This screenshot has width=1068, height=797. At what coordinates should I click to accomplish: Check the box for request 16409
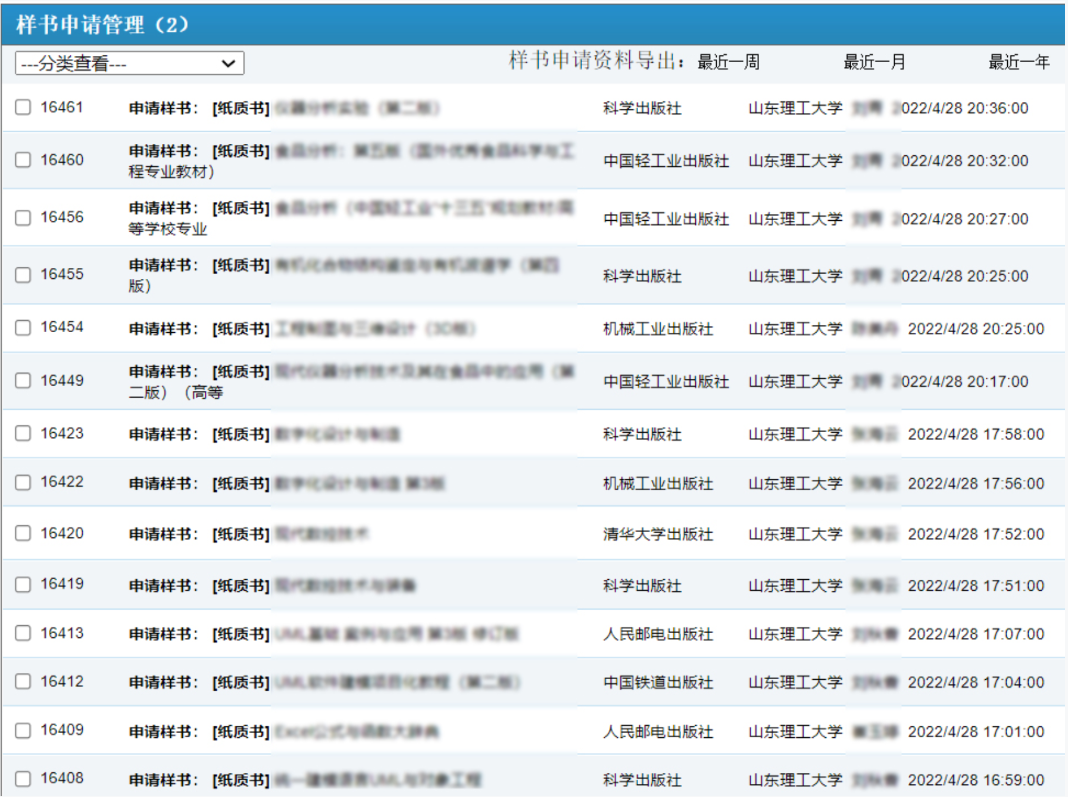[23, 731]
